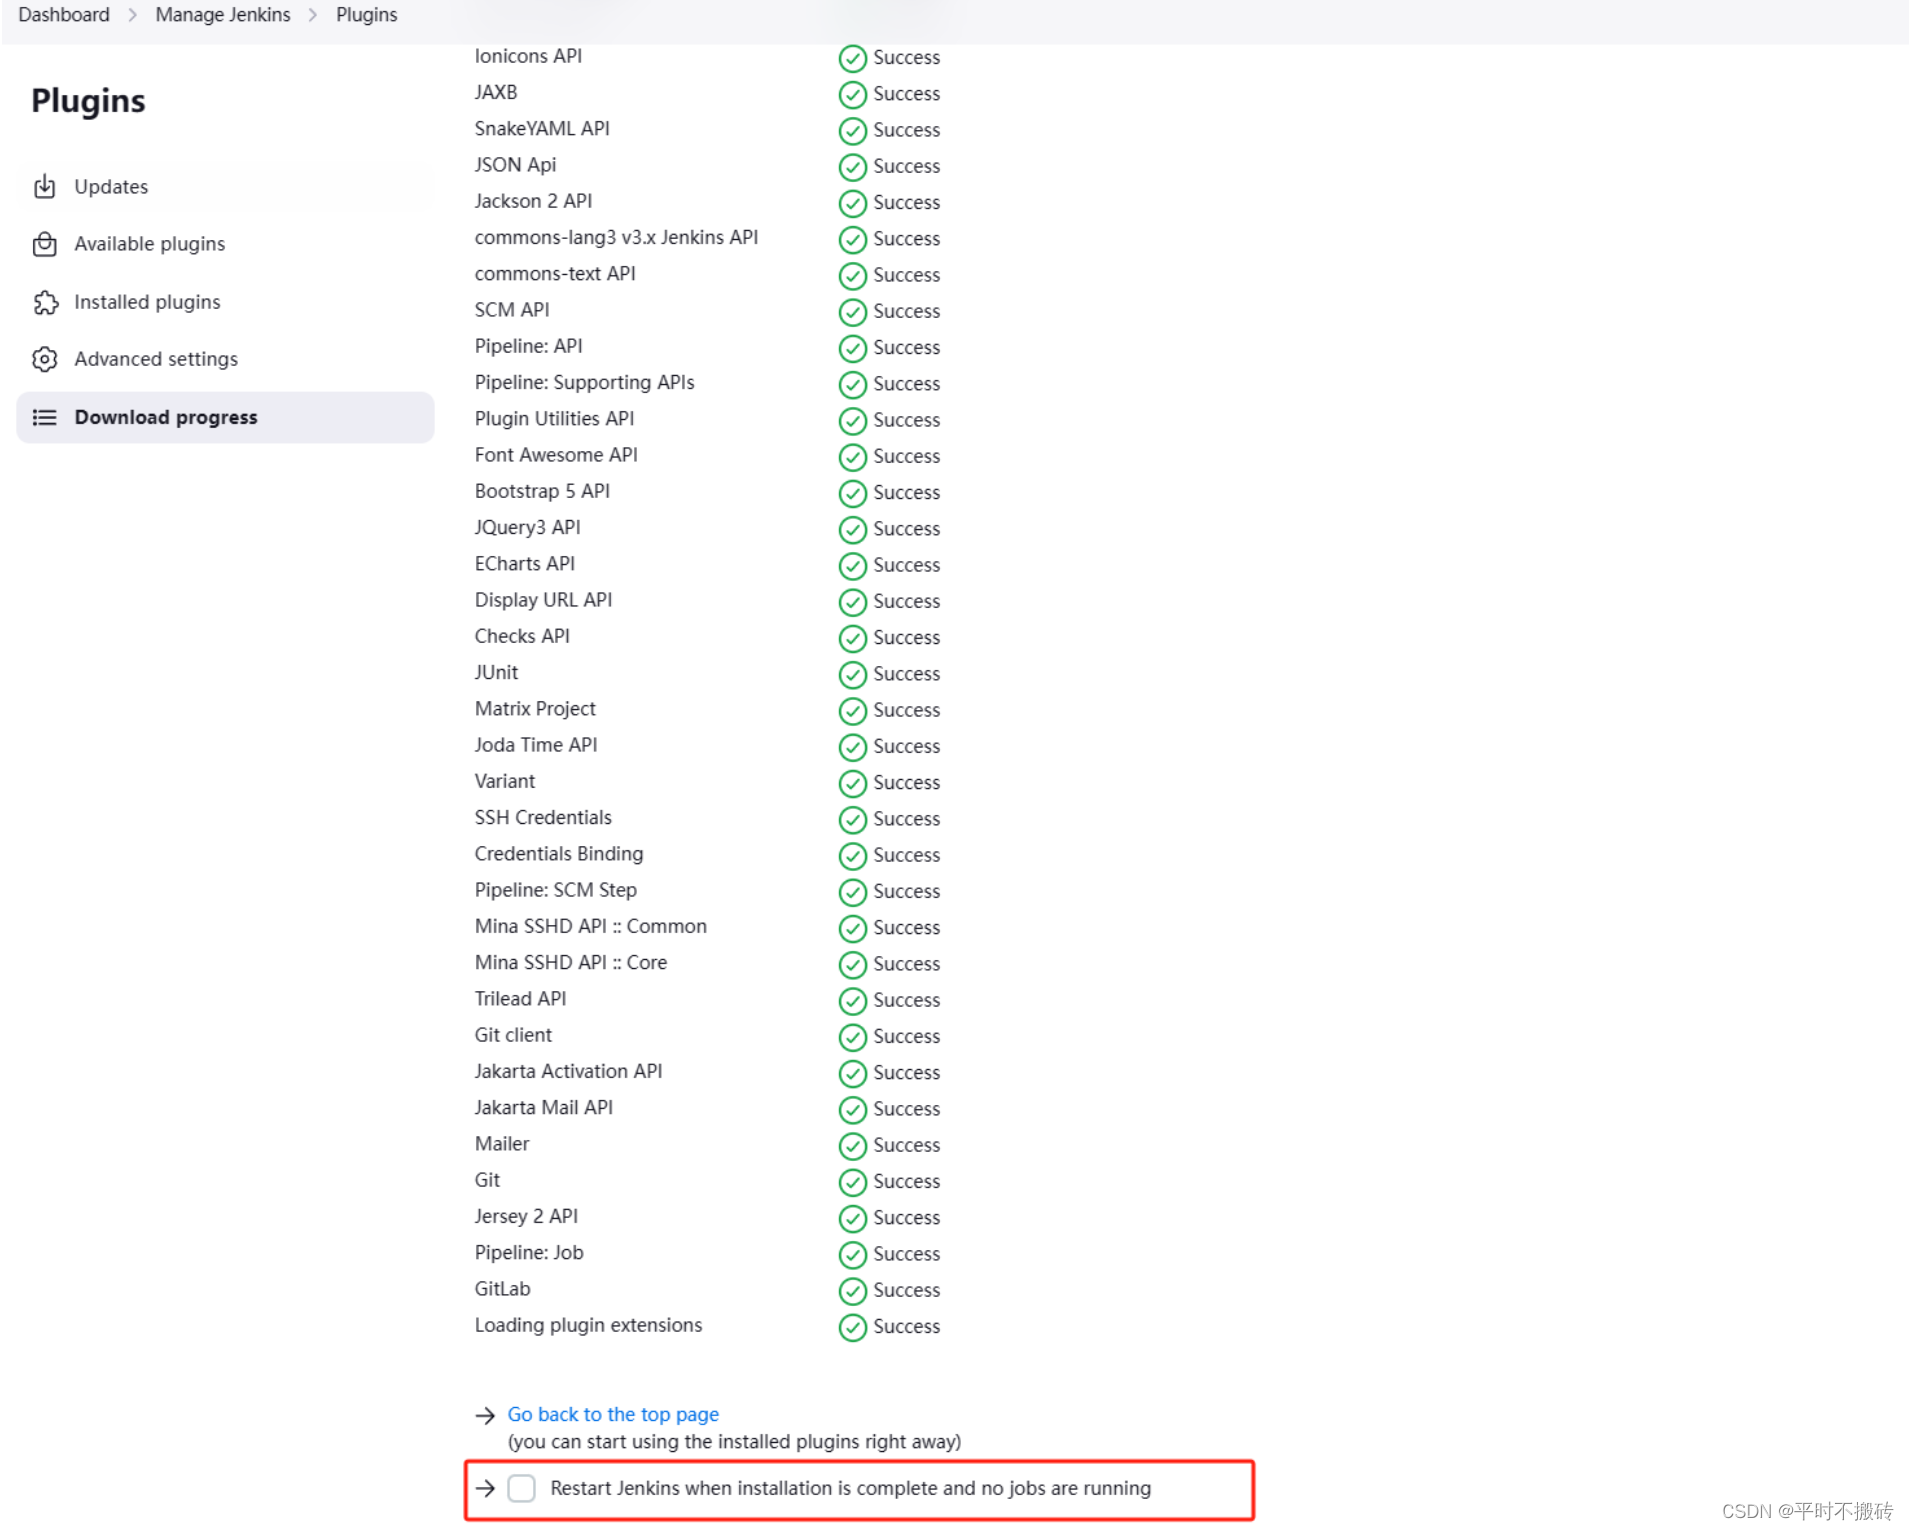Viewport: 1909px width, 1530px height.
Task: Click the Pipeline: Job plugin name
Action: point(528,1252)
